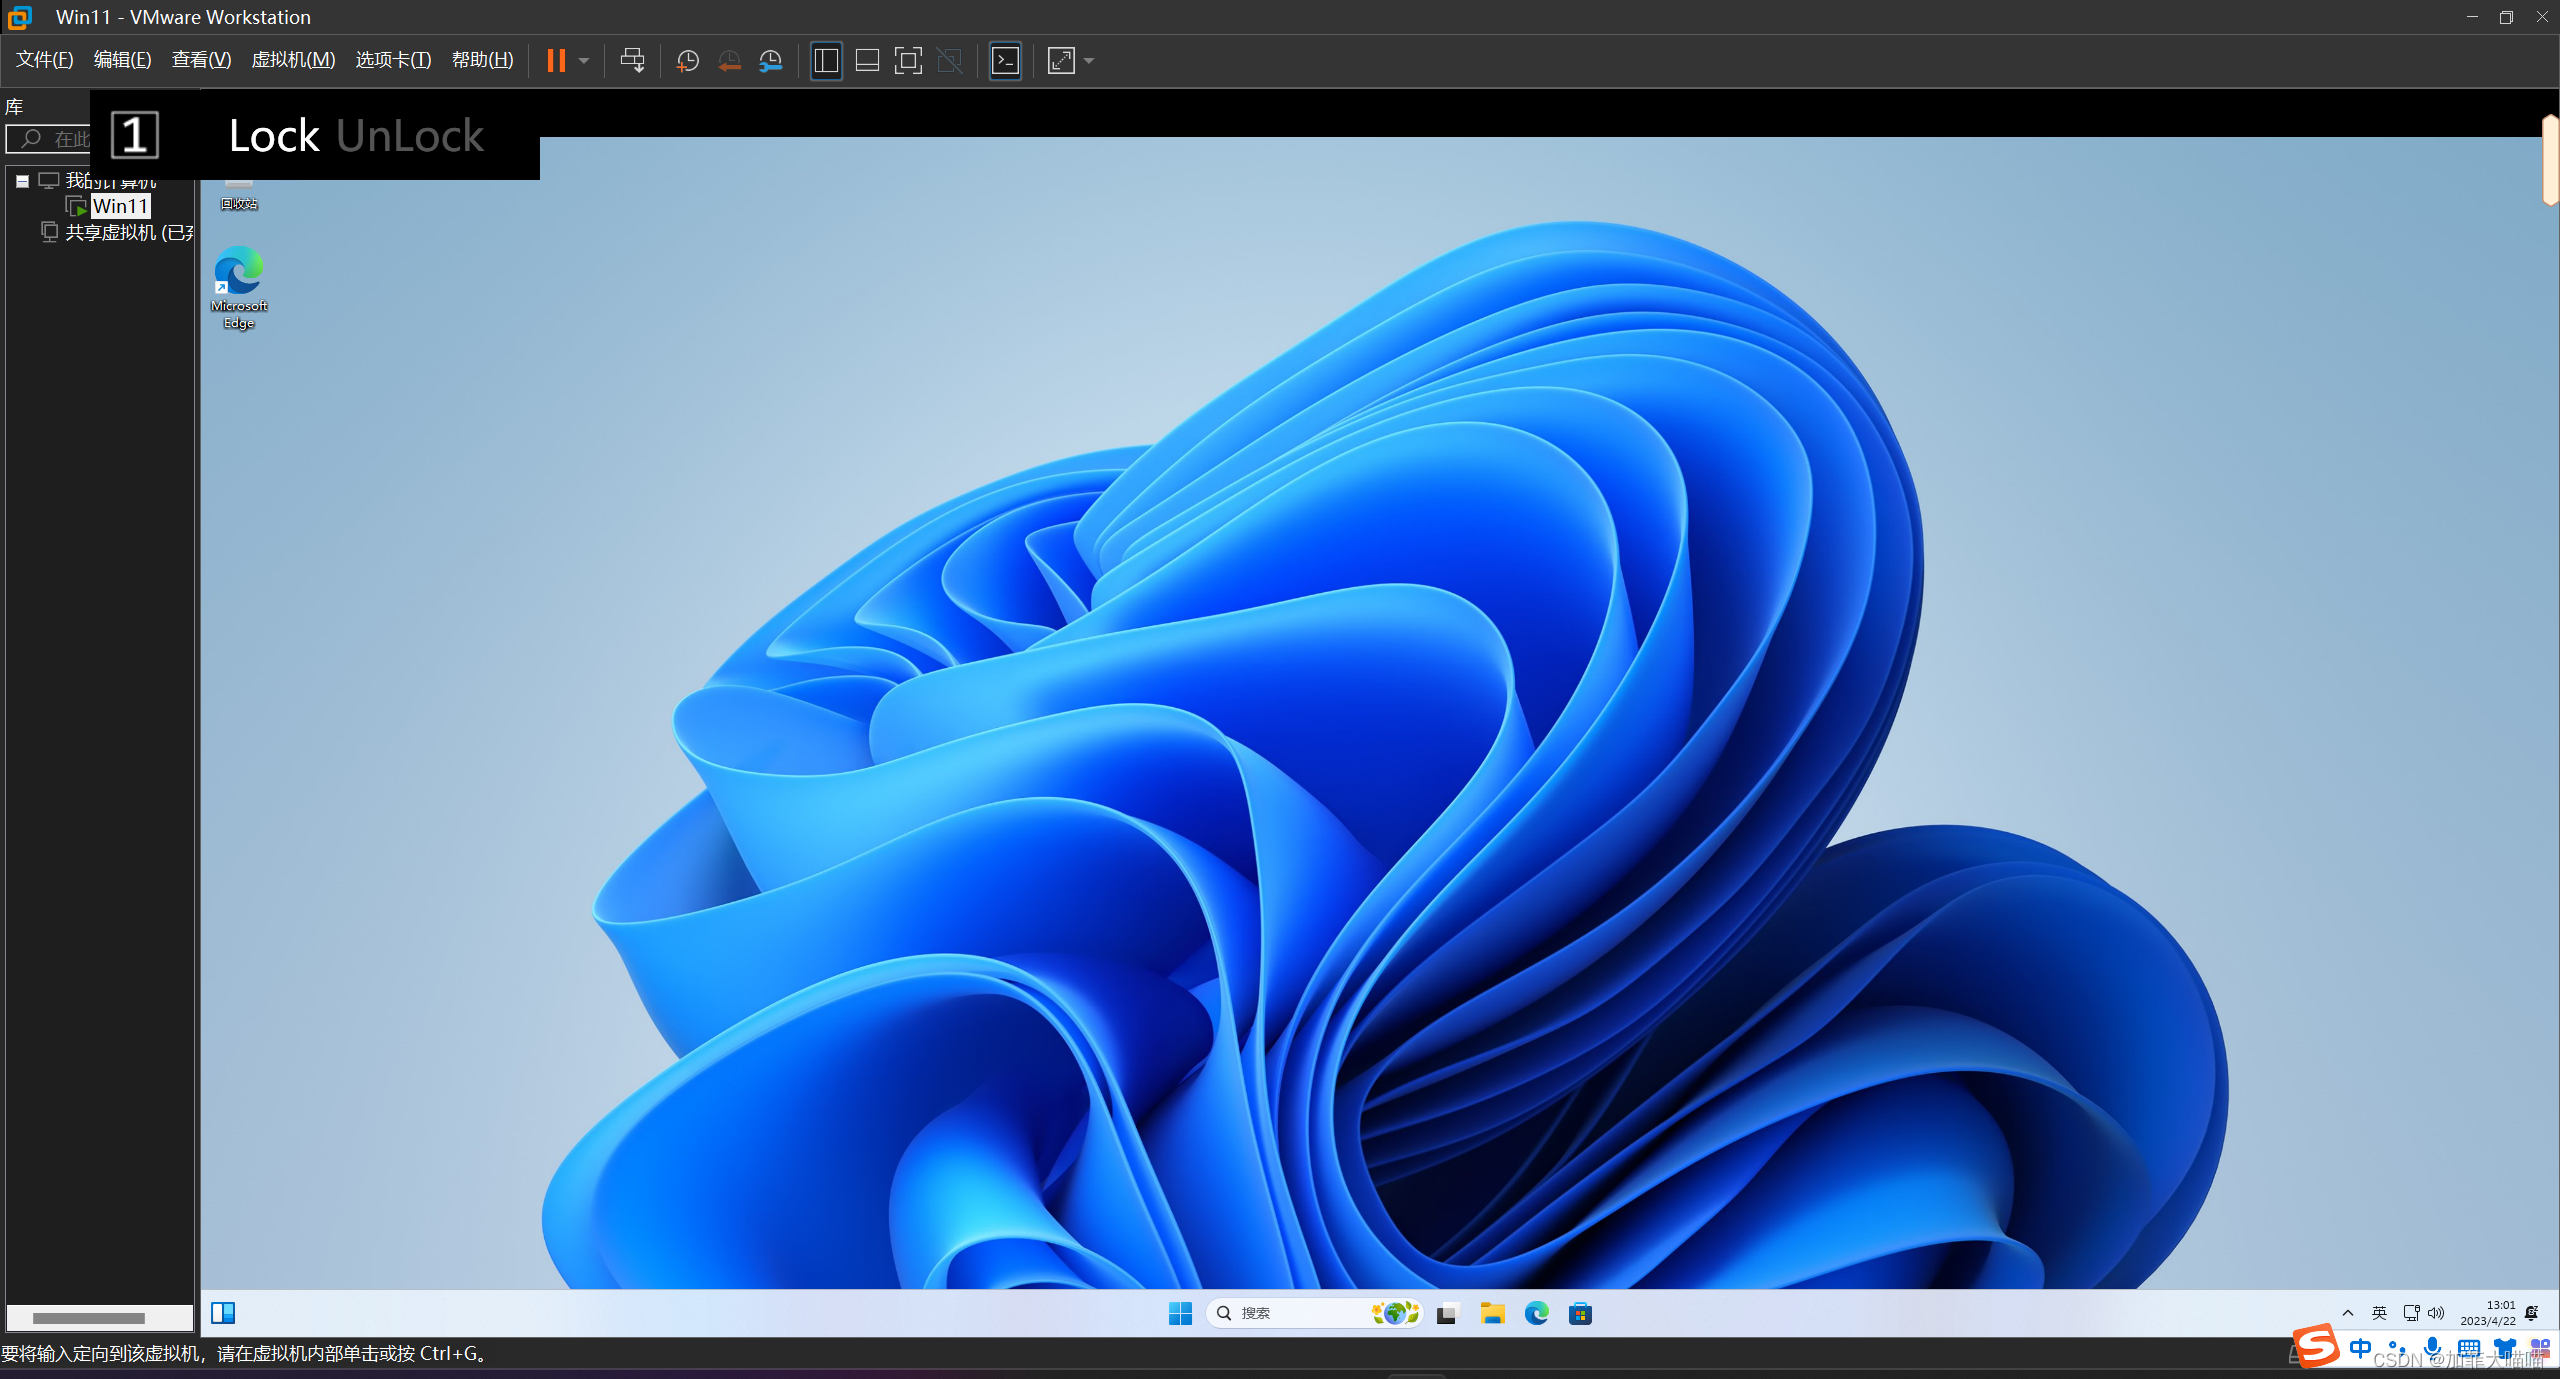Open the 虚拟机(M) menu
2560x1379 pixels.
coord(293,60)
